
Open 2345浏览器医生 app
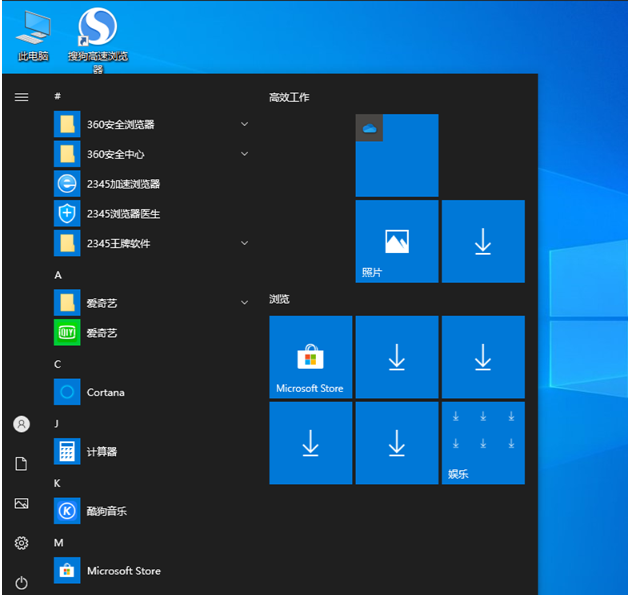tap(122, 214)
